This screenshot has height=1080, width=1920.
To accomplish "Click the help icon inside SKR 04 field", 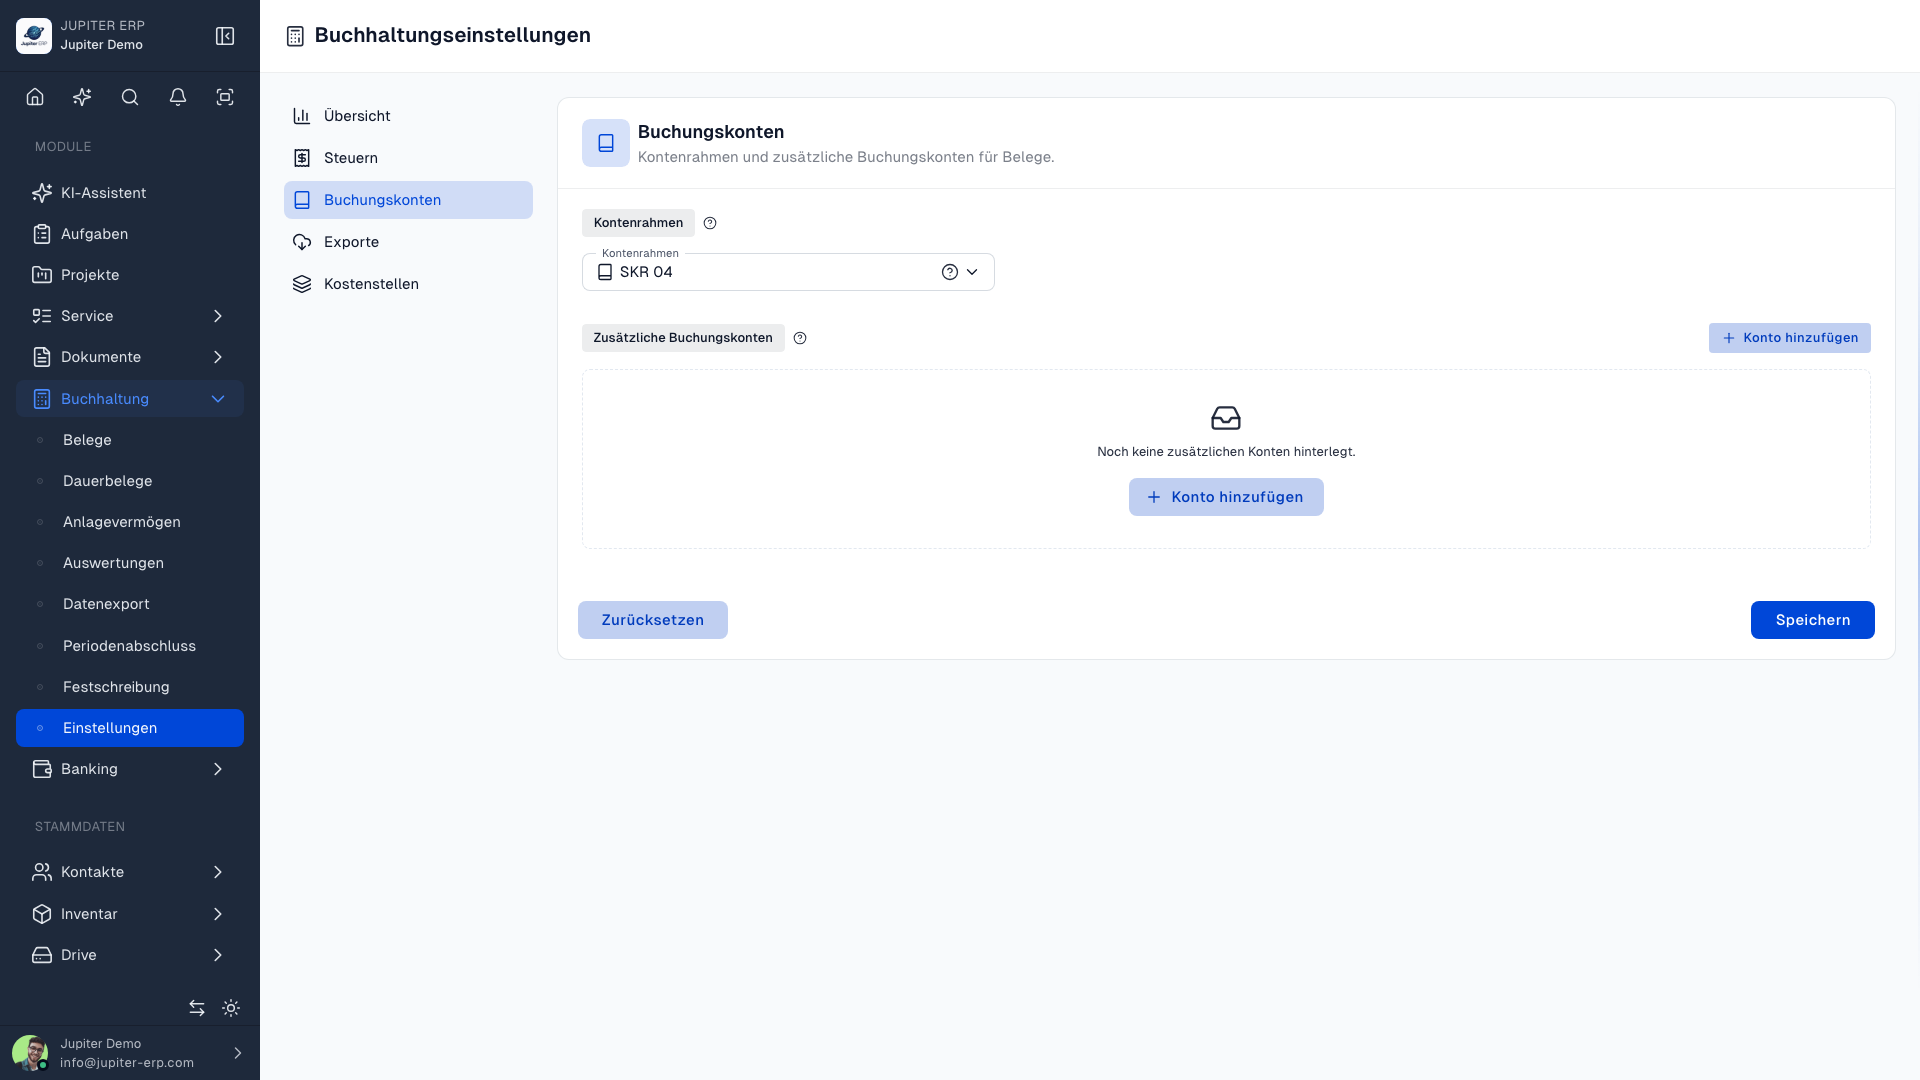I will pos(950,272).
